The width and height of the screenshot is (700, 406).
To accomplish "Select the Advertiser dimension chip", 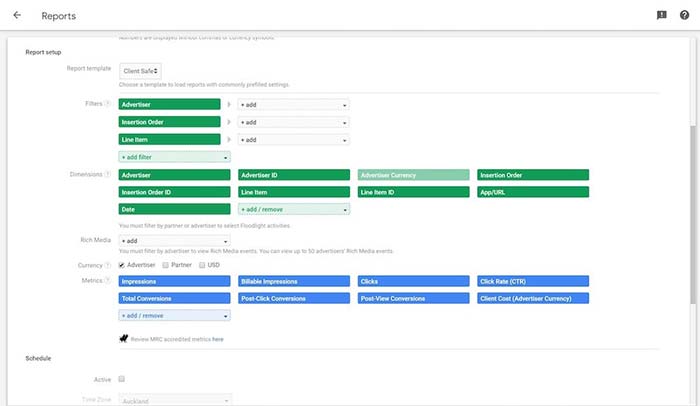I will point(175,175).
